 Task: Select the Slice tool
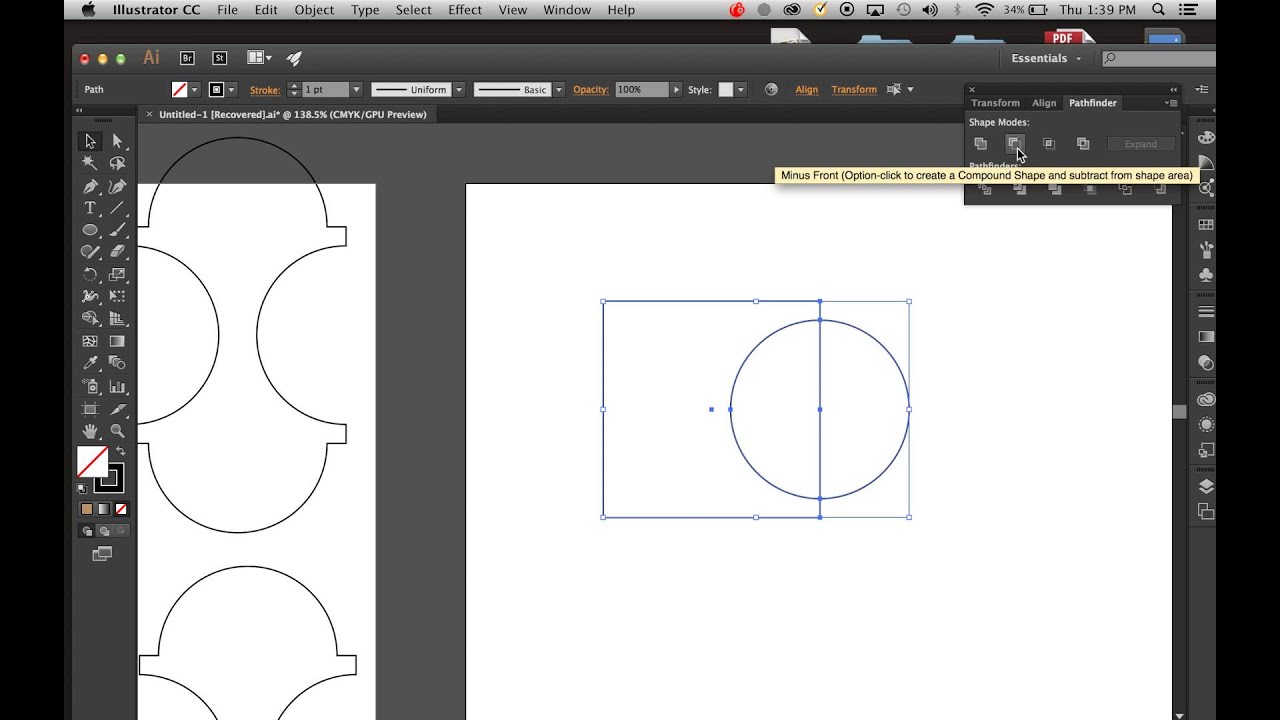click(x=117, y=408)
